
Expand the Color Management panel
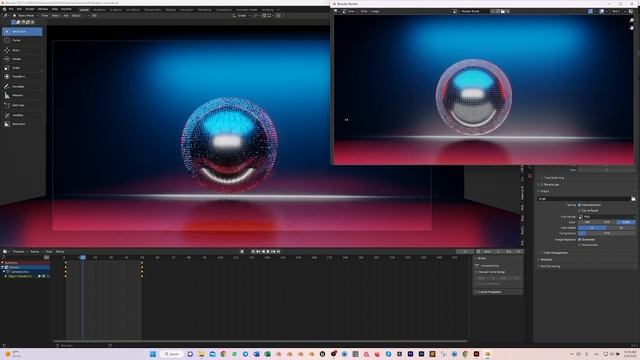click(555, 253)
